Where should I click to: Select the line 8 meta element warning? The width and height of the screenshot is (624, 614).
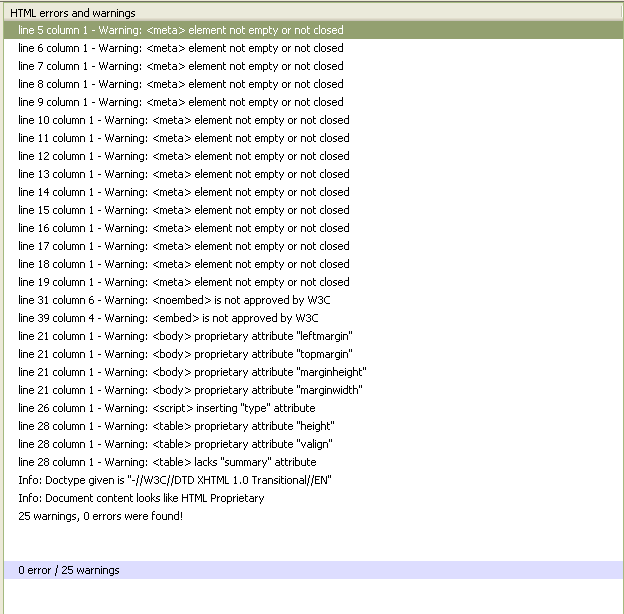coord(313,84)
